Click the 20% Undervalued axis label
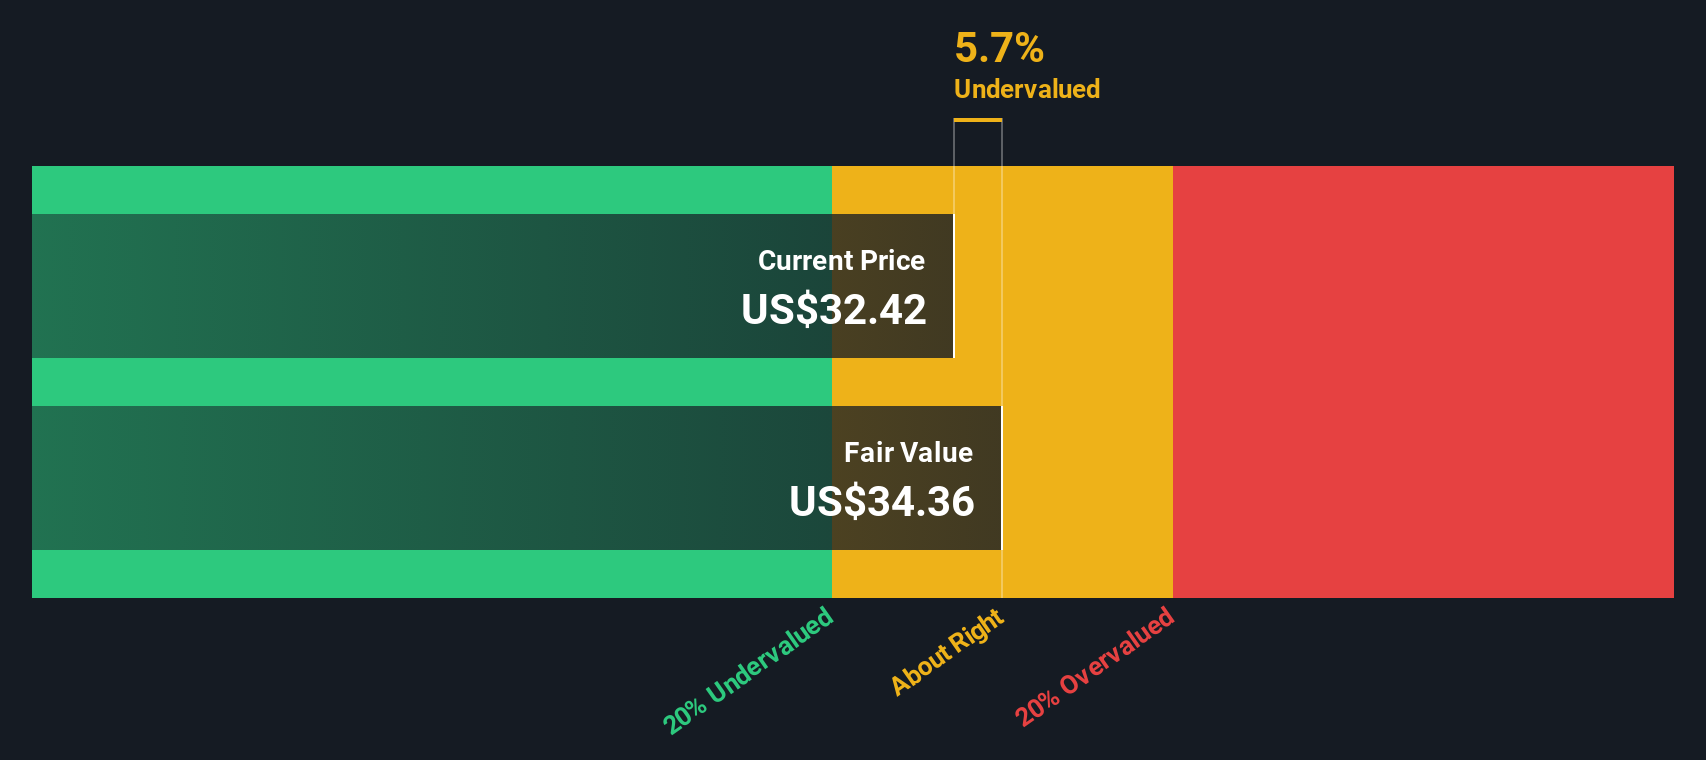The width and height of the screenshot is (1706, 760). pos(748,670)
